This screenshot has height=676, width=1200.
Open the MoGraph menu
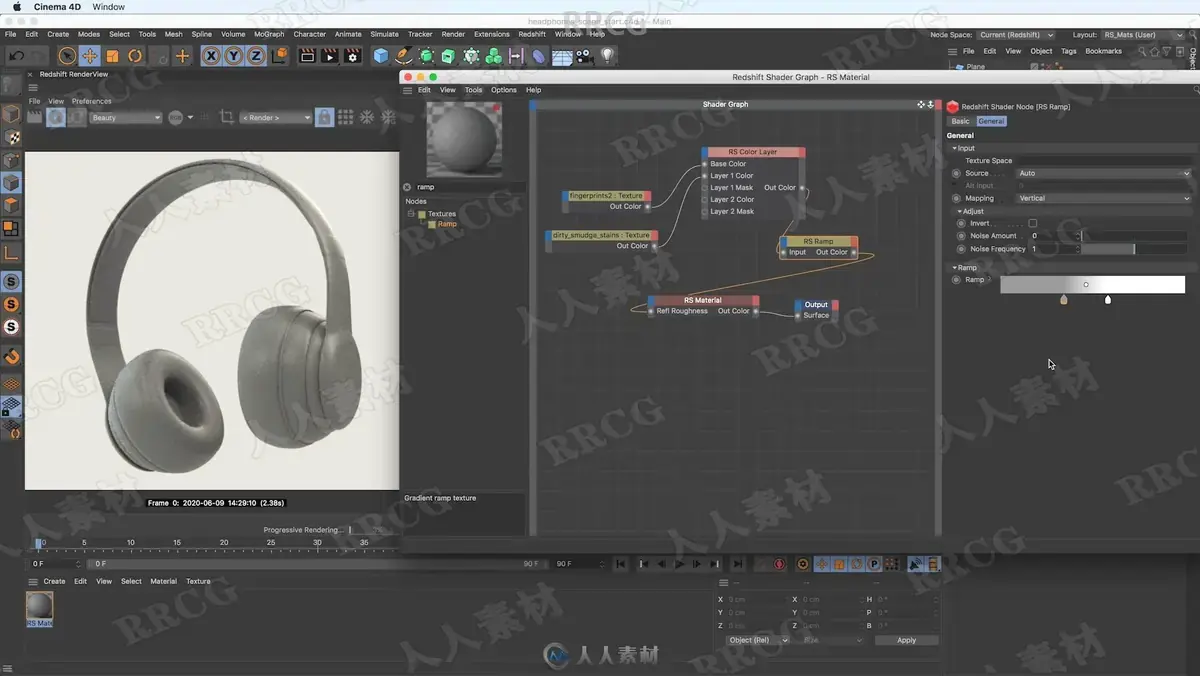coord(269,34)
